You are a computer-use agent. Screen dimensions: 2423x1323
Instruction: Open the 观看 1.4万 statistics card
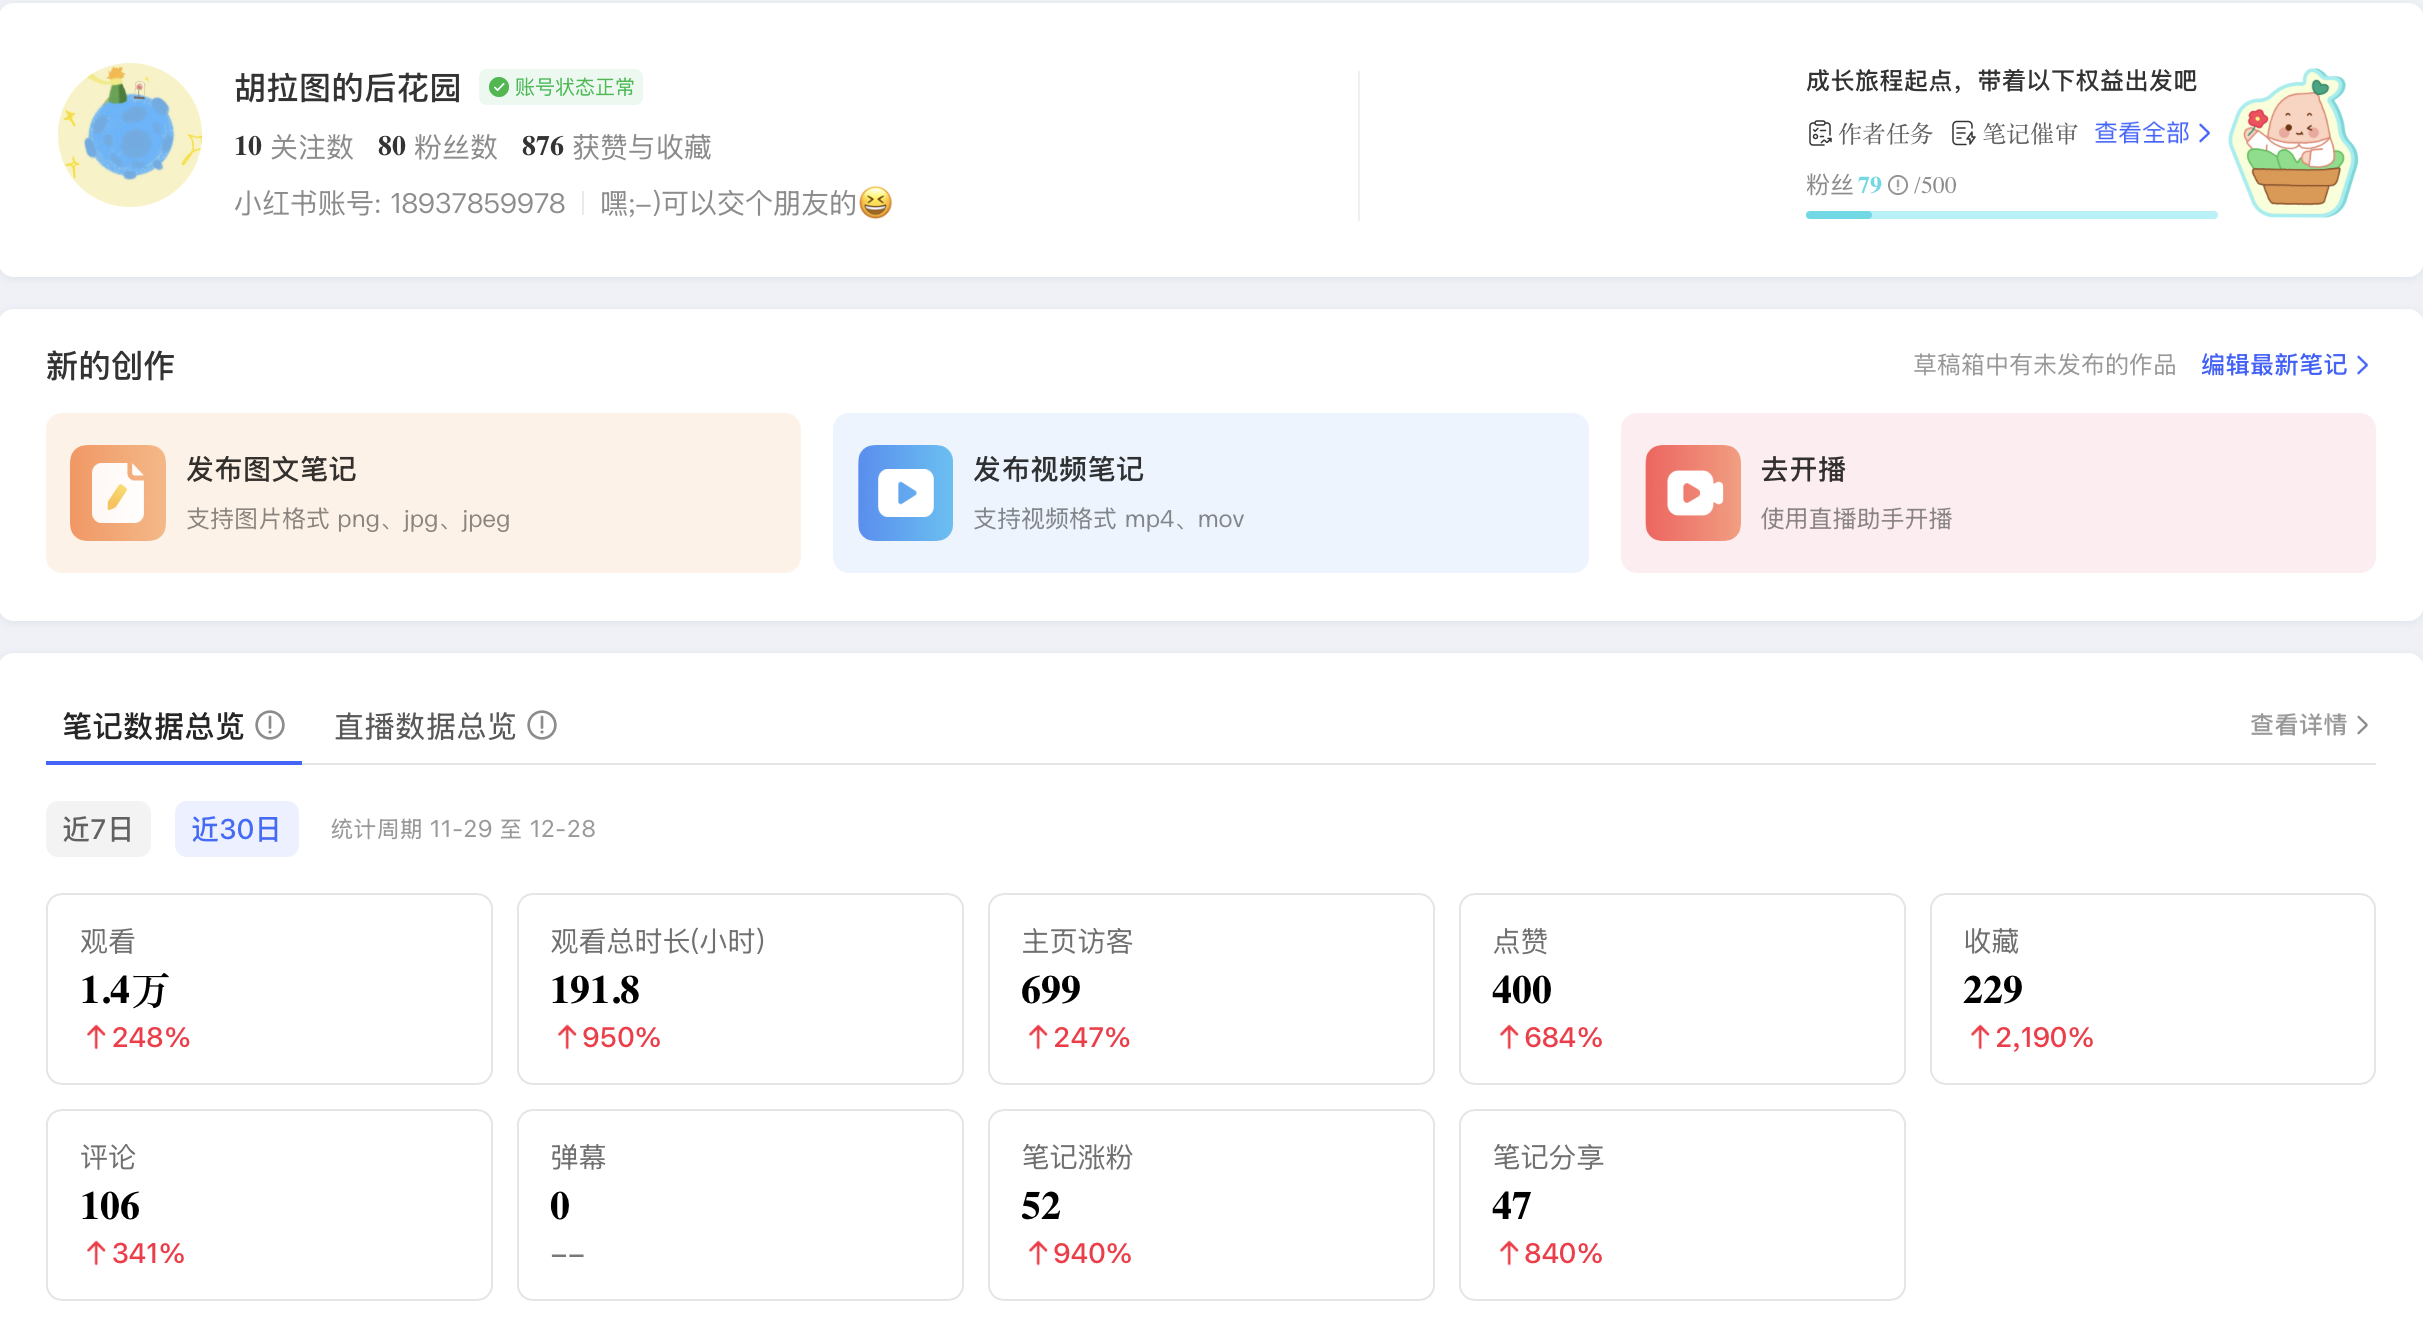(x=269, y=988)
